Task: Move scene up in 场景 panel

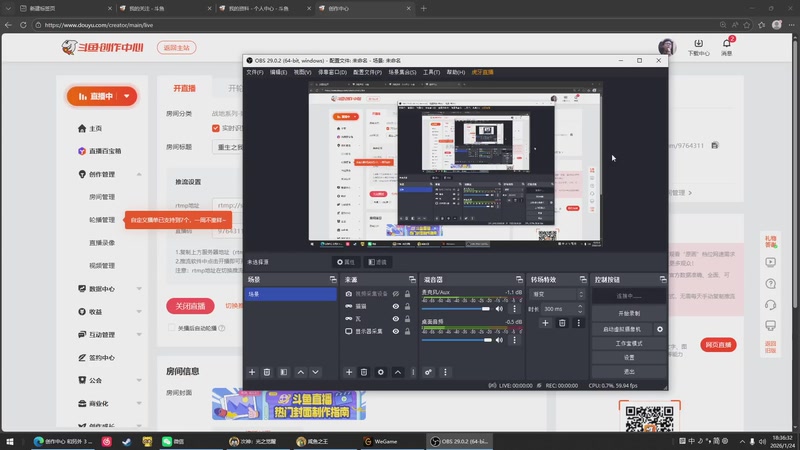Action: (301, 372)
